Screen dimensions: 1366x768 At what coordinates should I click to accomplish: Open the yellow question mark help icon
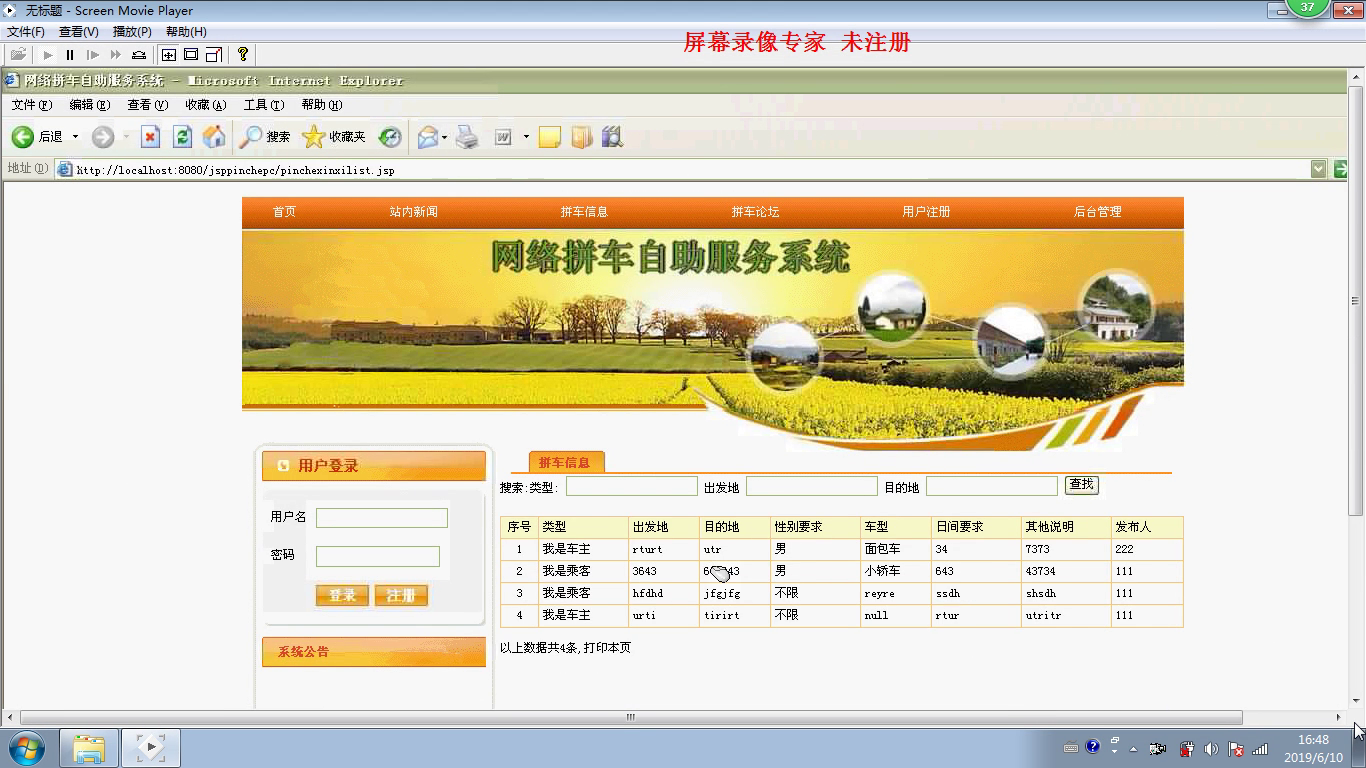point(242,54)
